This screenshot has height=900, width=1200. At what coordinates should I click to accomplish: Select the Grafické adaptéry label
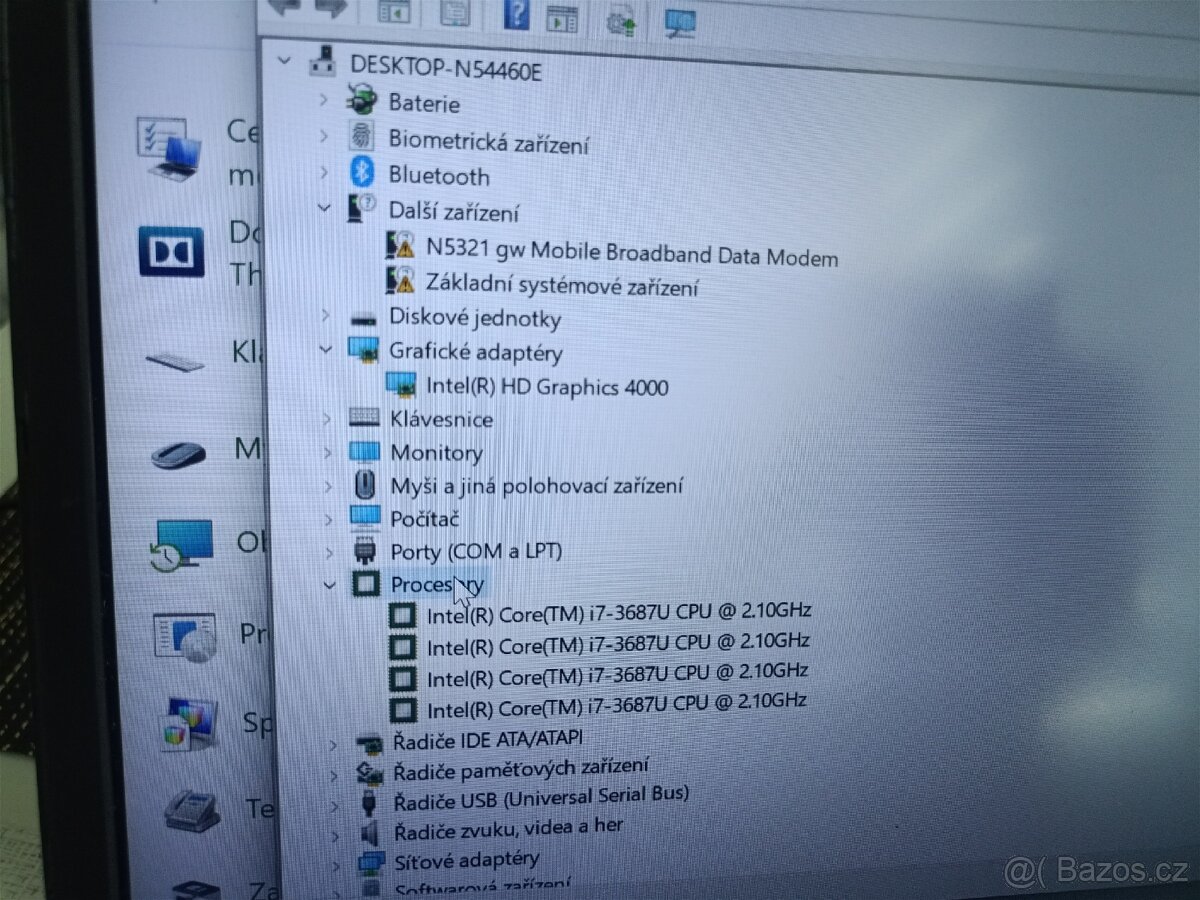pos(476,352)
